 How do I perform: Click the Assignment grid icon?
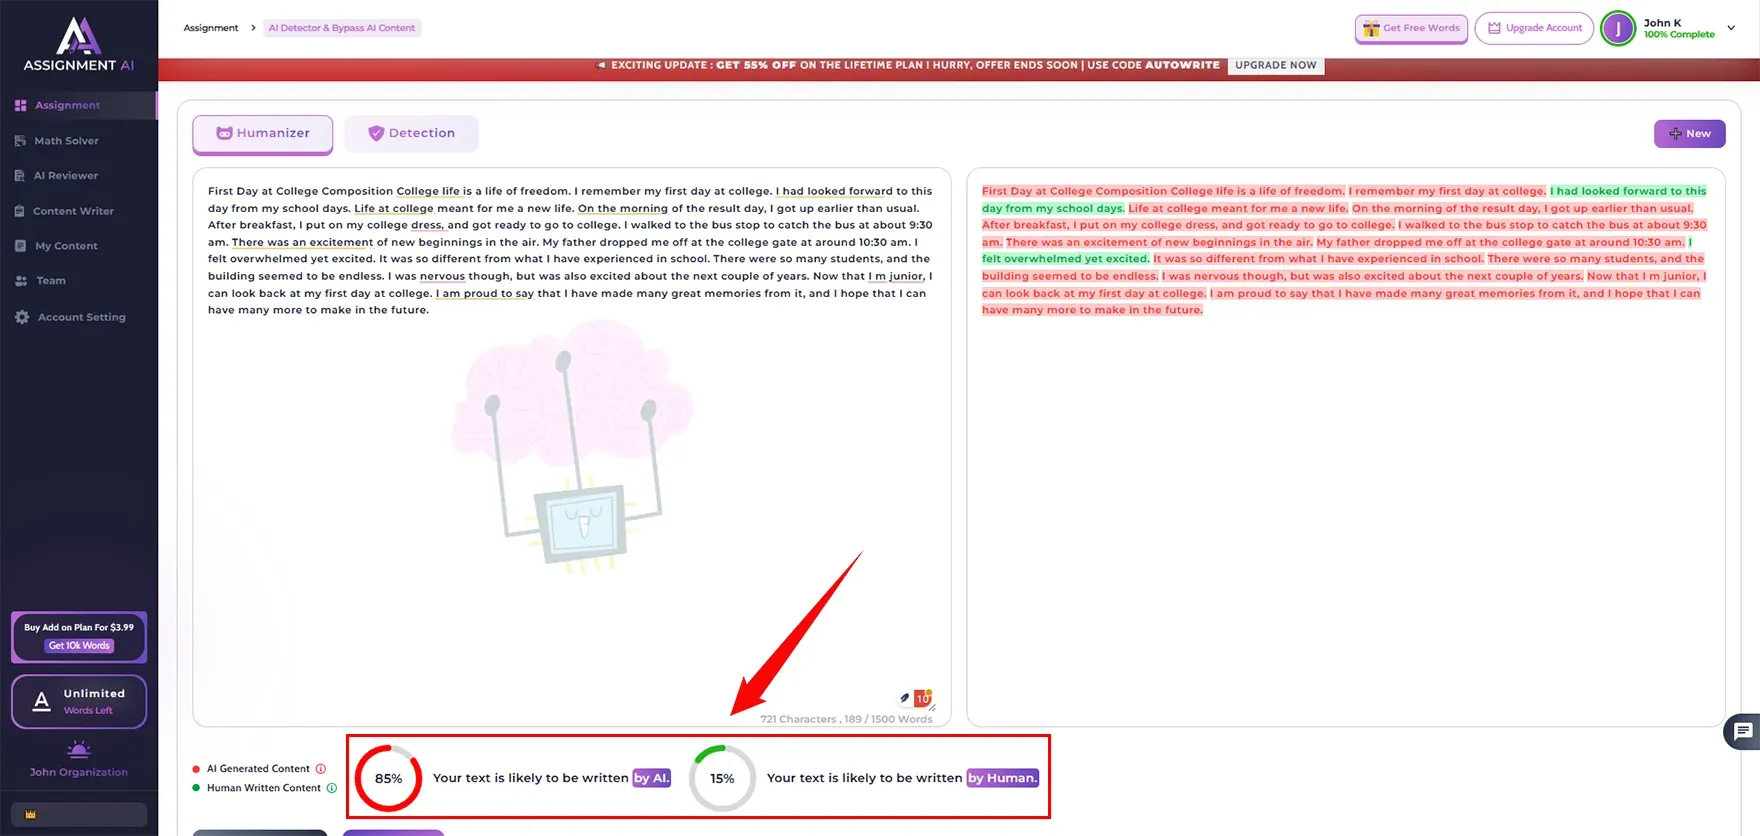(x=20, y=105)
